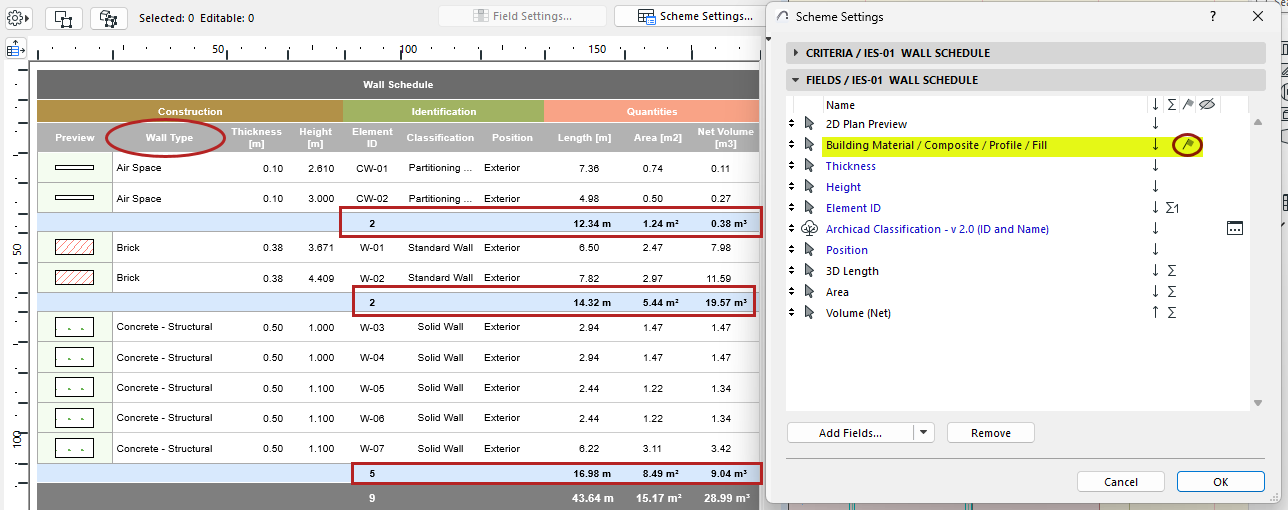Click the select in 3D view icon
The image size is (1288, 510).
point(108,18)
